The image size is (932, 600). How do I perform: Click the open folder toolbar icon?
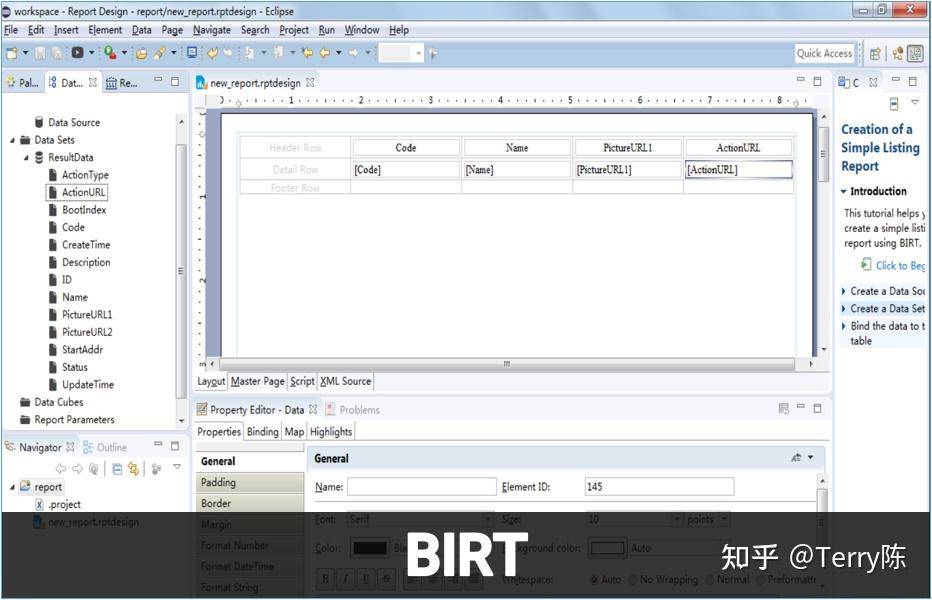(x=141, y=54)
